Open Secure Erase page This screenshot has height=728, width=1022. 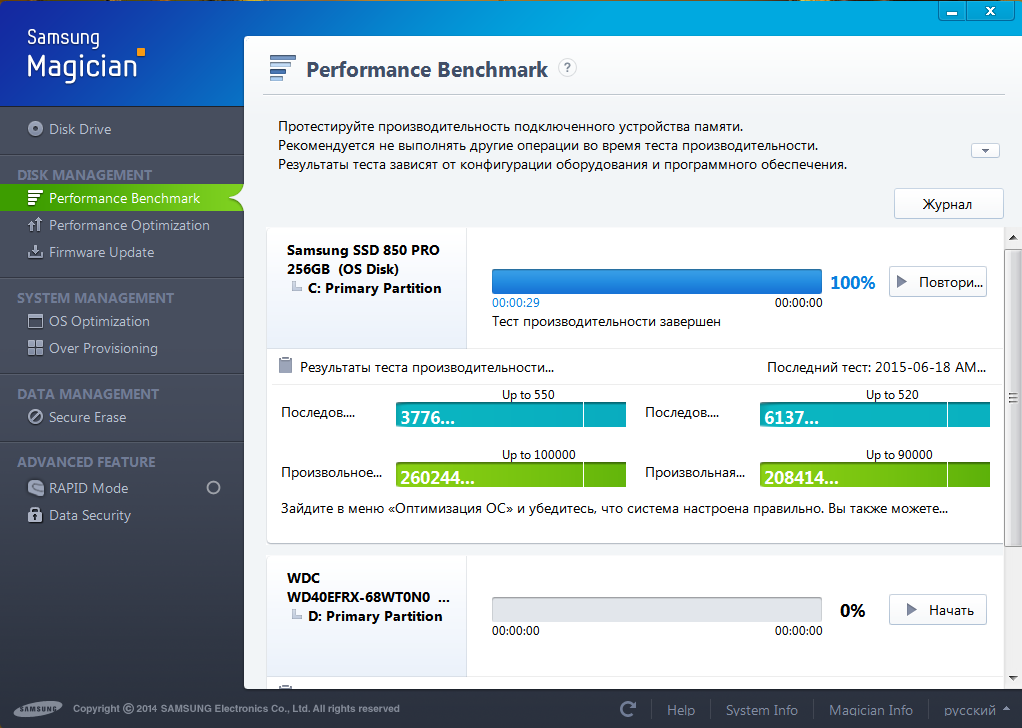tap(87, 417)
